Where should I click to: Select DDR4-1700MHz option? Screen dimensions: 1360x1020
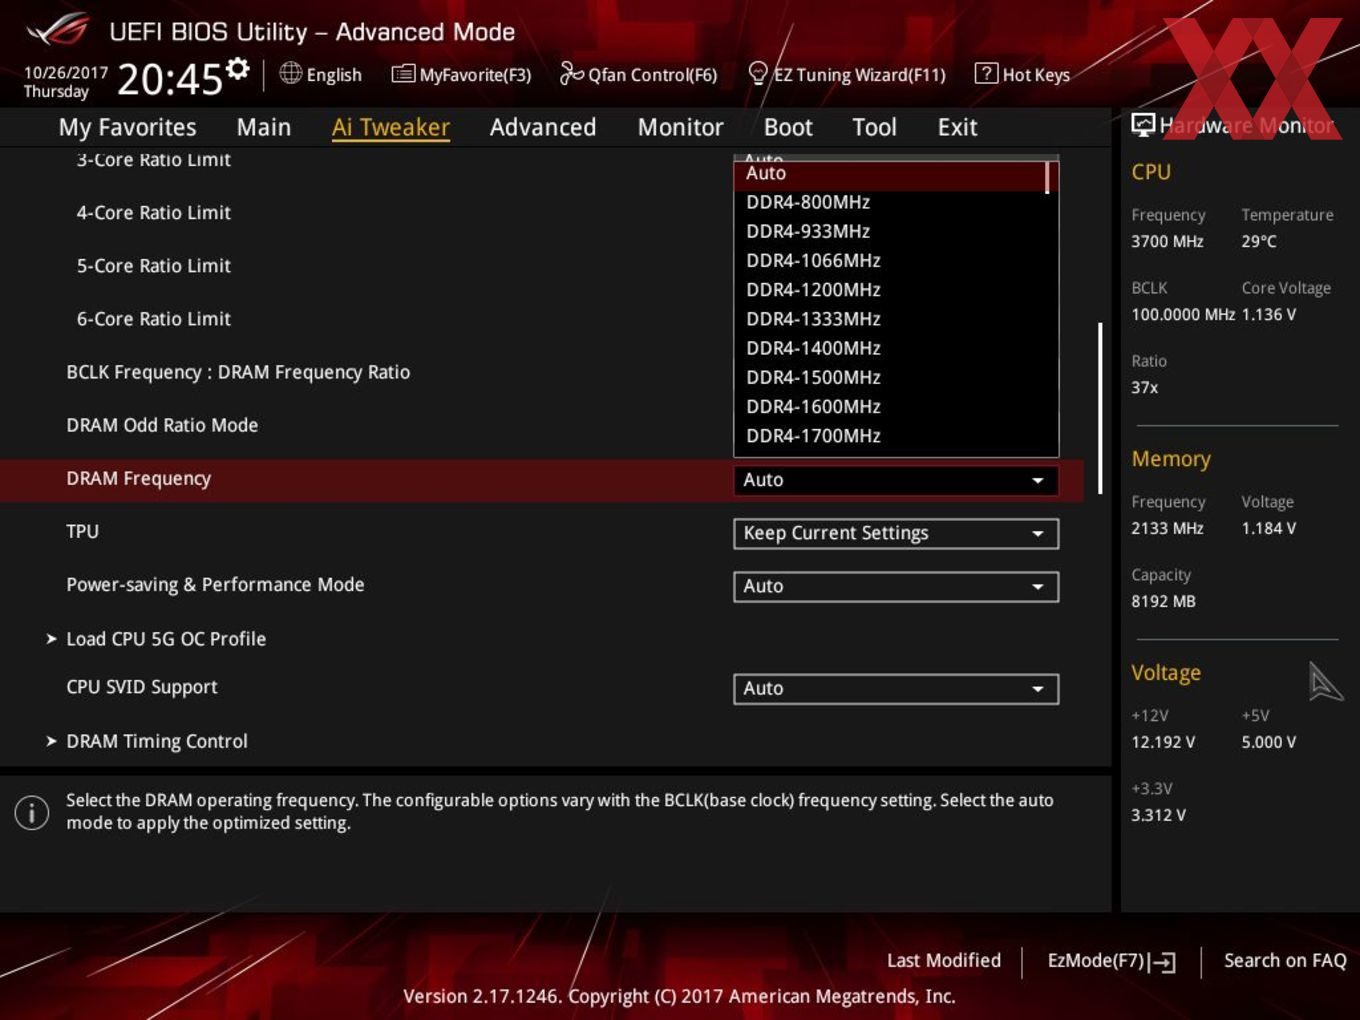point(889,436)
